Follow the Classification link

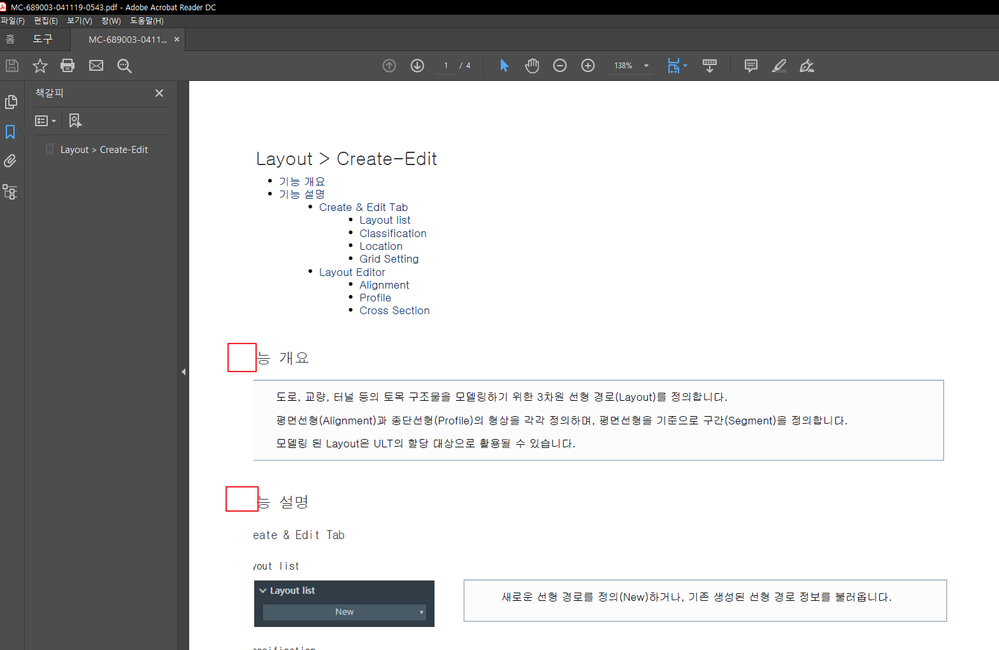coord(393,233)
